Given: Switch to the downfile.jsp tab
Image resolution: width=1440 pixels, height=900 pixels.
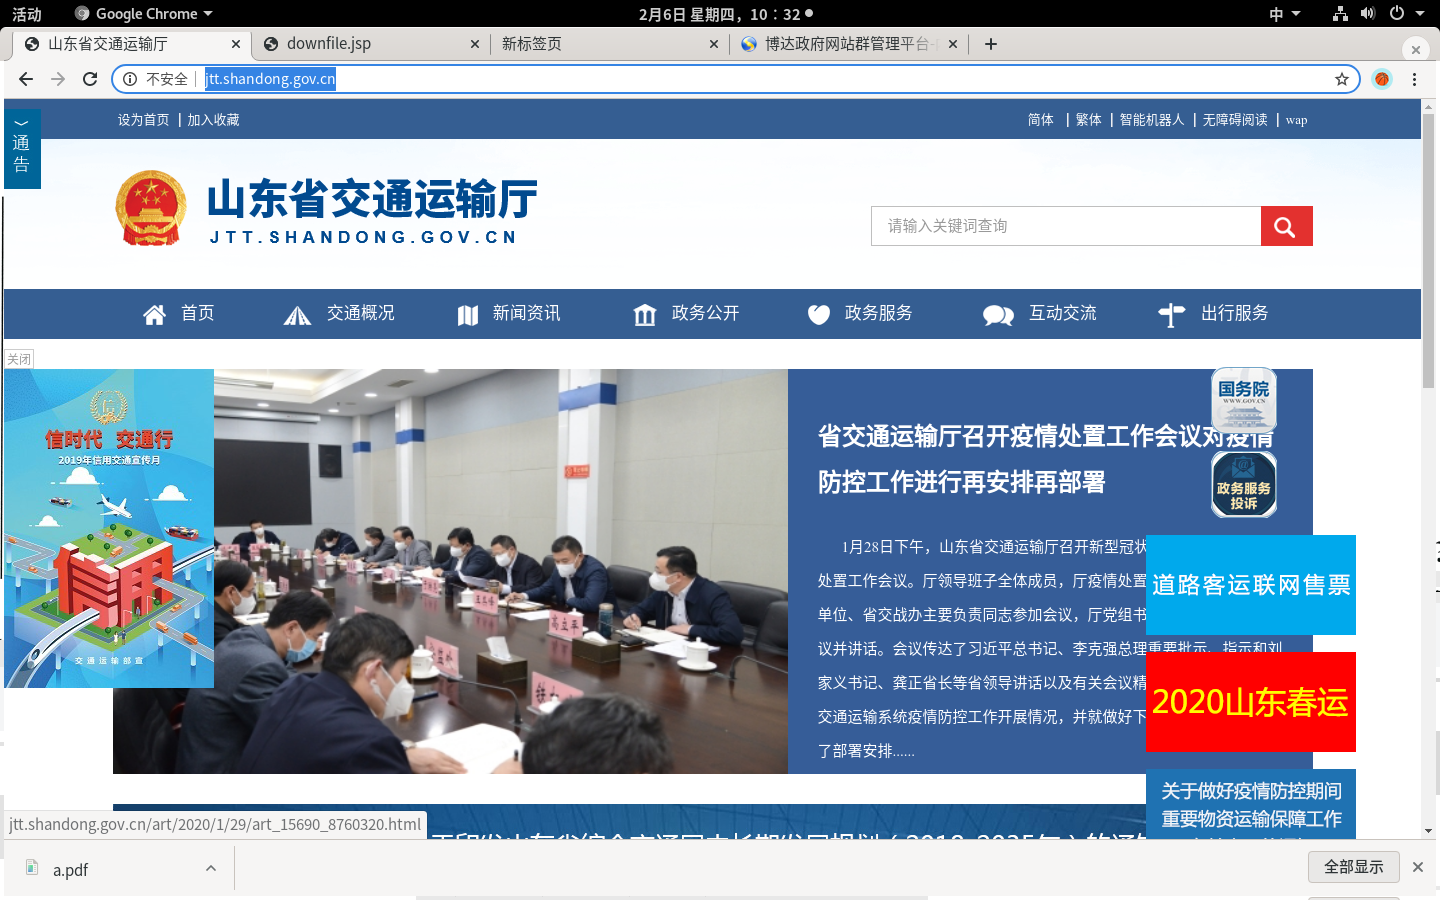Looking at the screenshot, I should click(365, 44).
